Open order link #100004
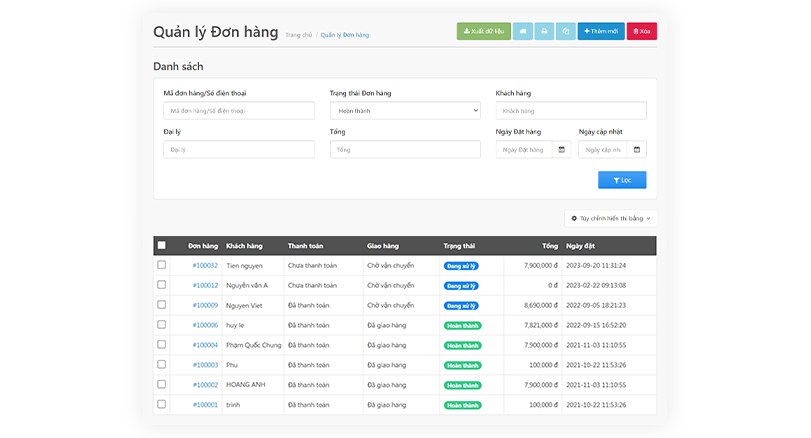 pos(205,345)
